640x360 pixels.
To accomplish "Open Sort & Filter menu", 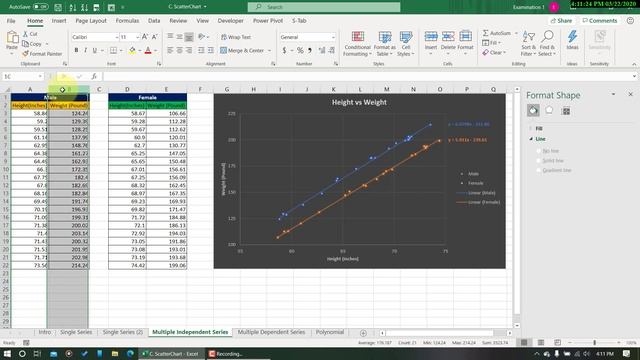I will point(529,44).
